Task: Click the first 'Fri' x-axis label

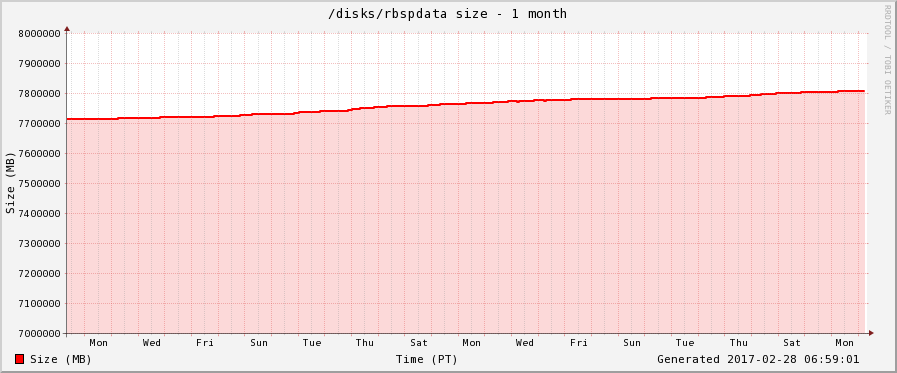Action: click(205, 343)
